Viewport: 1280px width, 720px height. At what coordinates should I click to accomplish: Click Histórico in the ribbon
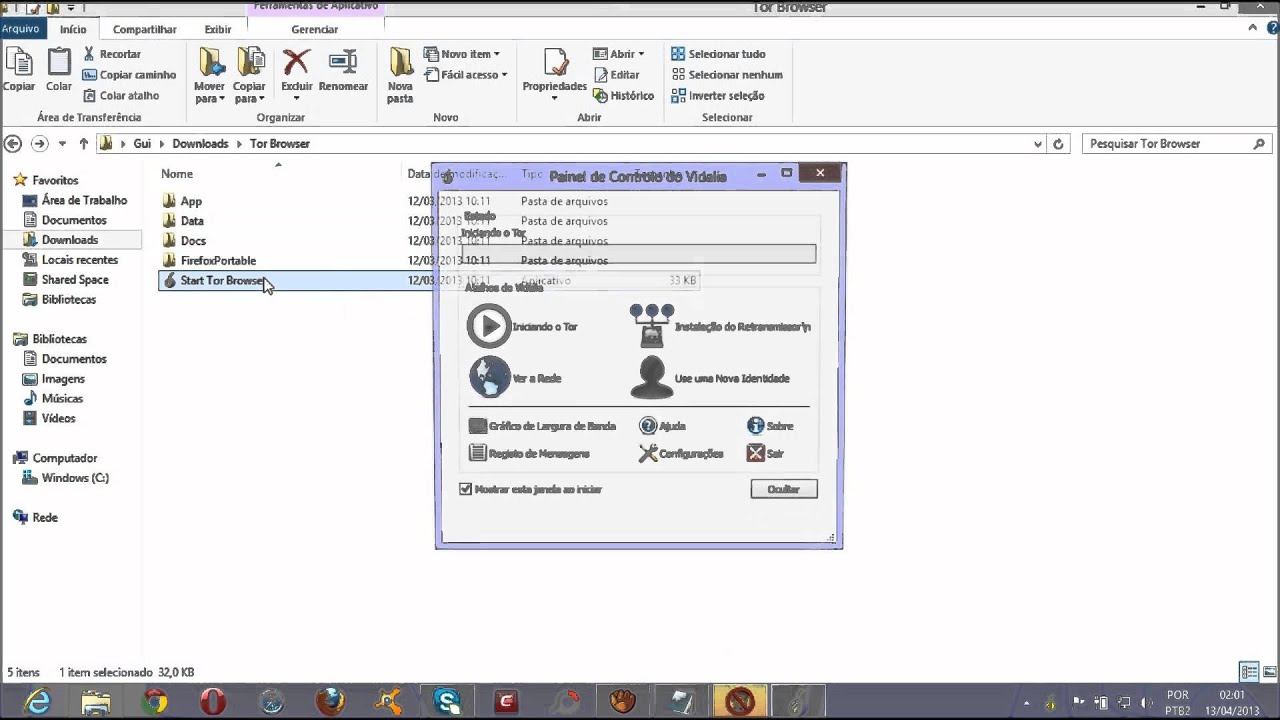[x=623, y=96]
